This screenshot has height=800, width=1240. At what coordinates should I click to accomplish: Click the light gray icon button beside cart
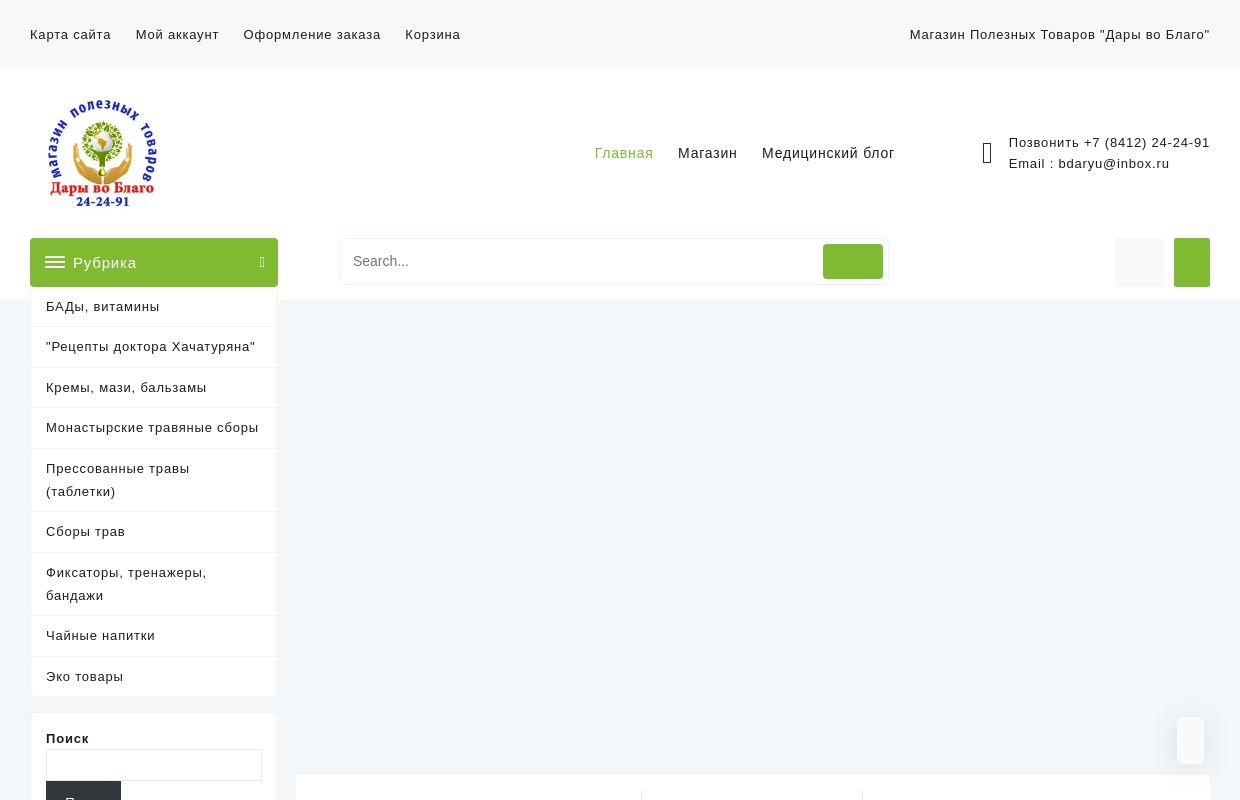[x=1139, y=262]
